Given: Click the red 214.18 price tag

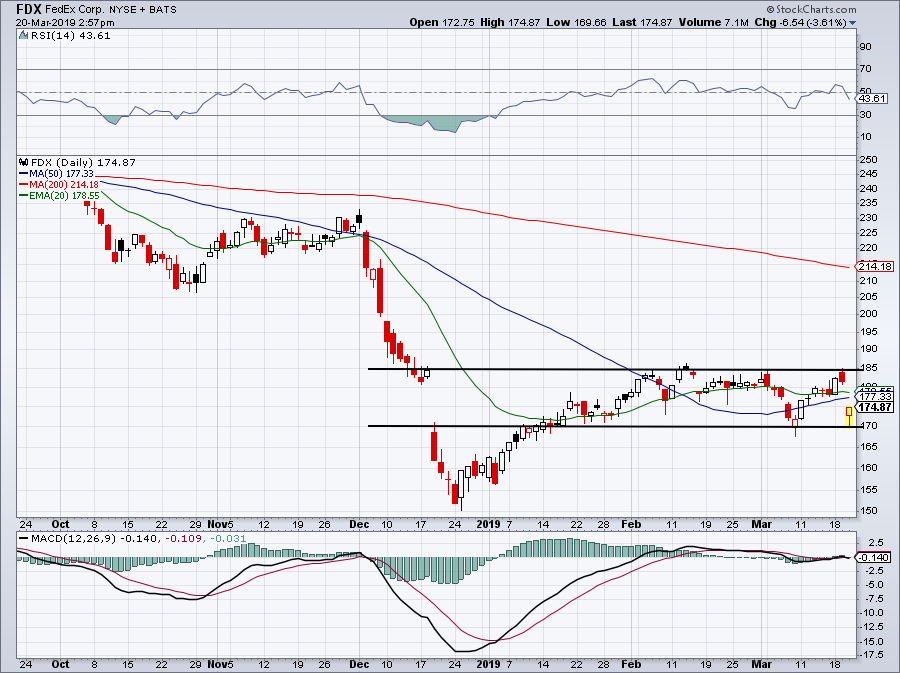Looking at the screenshot, I should pos(875,266).
